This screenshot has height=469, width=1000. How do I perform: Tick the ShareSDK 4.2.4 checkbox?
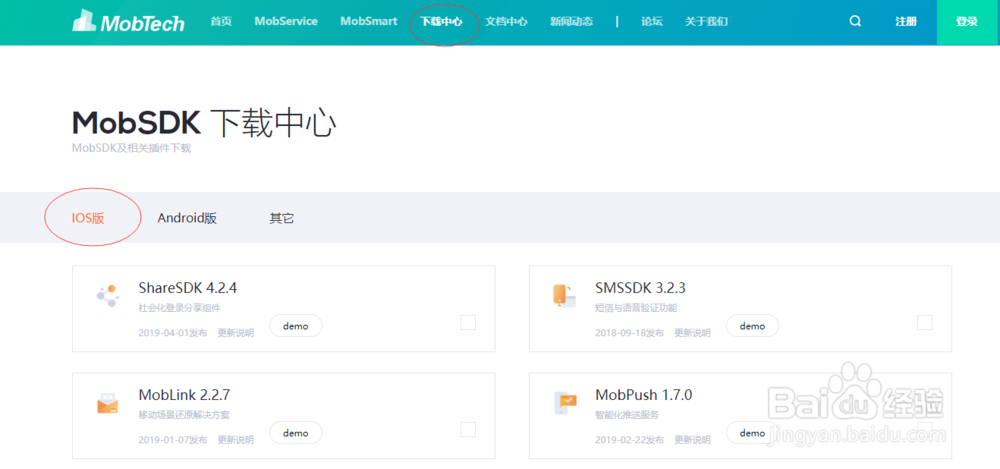pyautogui.click(x=468, y=323)
